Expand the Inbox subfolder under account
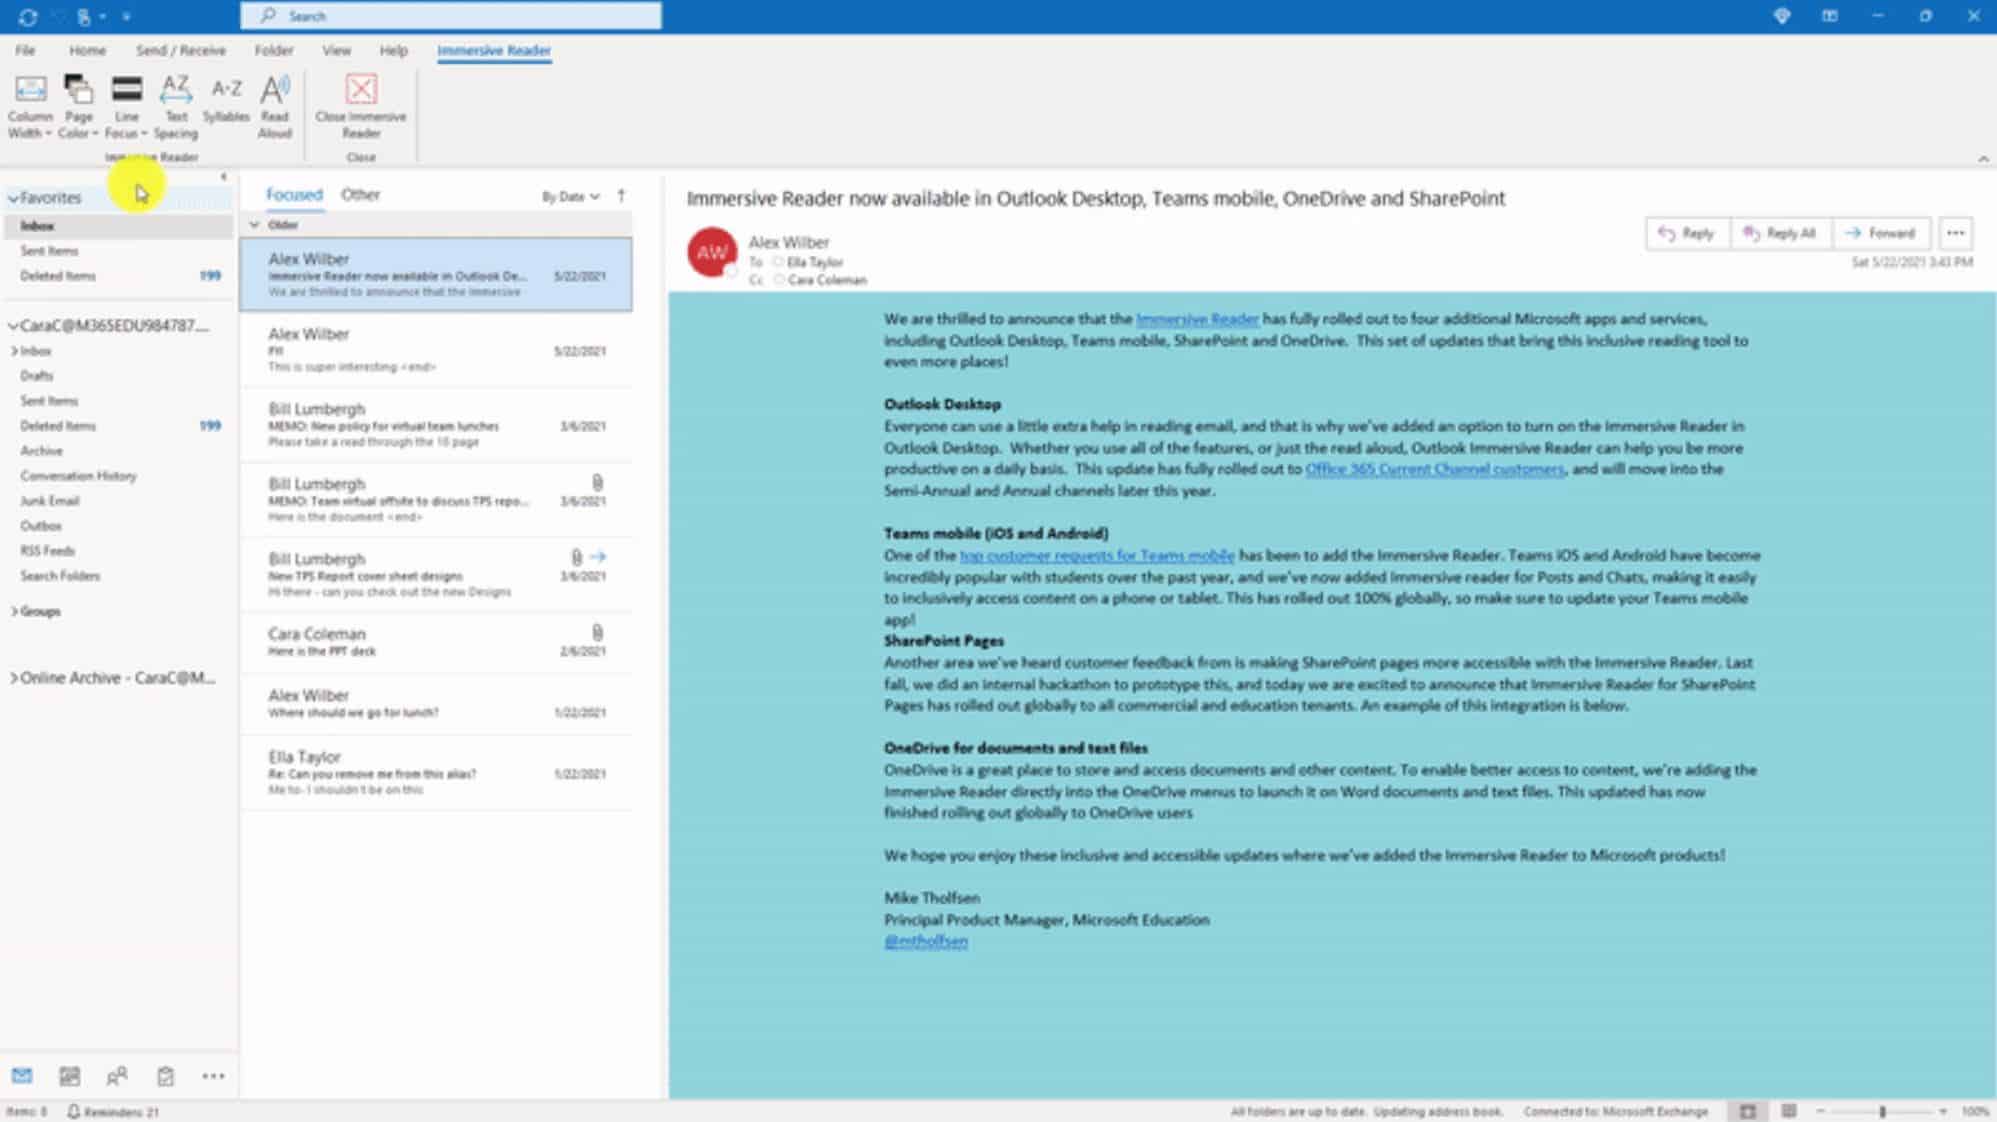Viewport: 1997px width, 1122px height. coord(14,351)
